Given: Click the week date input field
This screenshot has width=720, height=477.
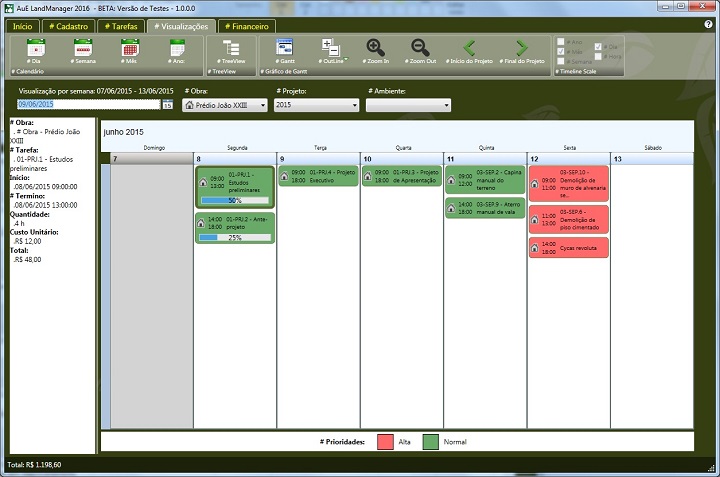Looking at the screenshot, I should 89,104.
